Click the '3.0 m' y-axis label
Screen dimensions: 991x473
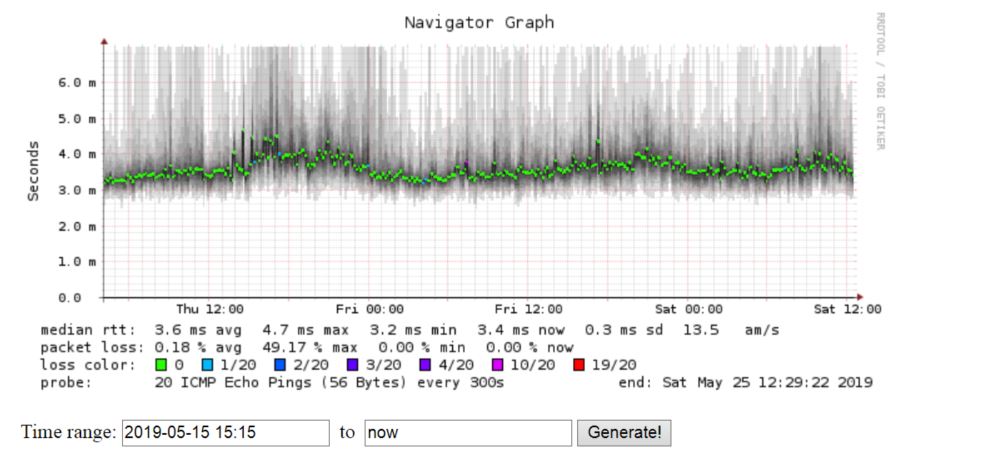point(78,190)
